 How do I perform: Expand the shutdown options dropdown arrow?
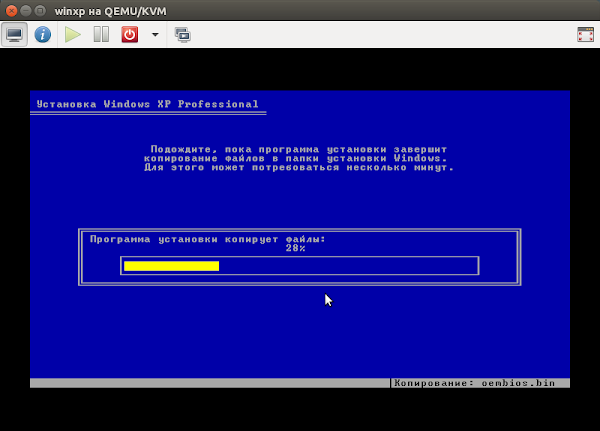pyautogui.click(x=155, y=35)
